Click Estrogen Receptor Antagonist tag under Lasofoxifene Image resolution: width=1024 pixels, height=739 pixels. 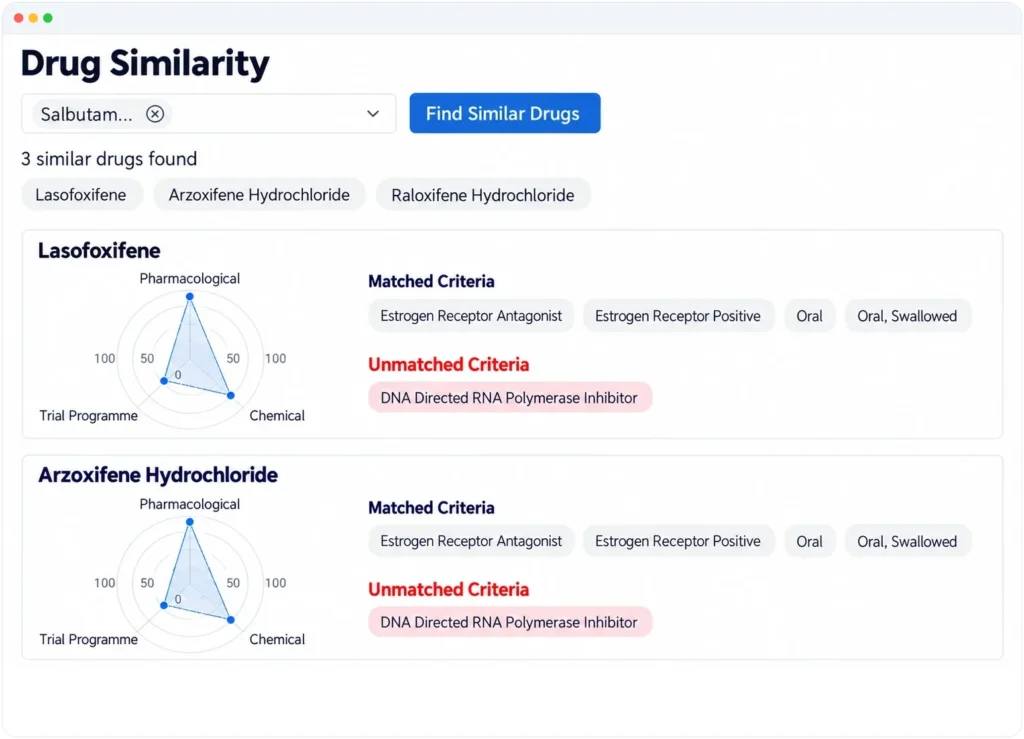[471, 316]
